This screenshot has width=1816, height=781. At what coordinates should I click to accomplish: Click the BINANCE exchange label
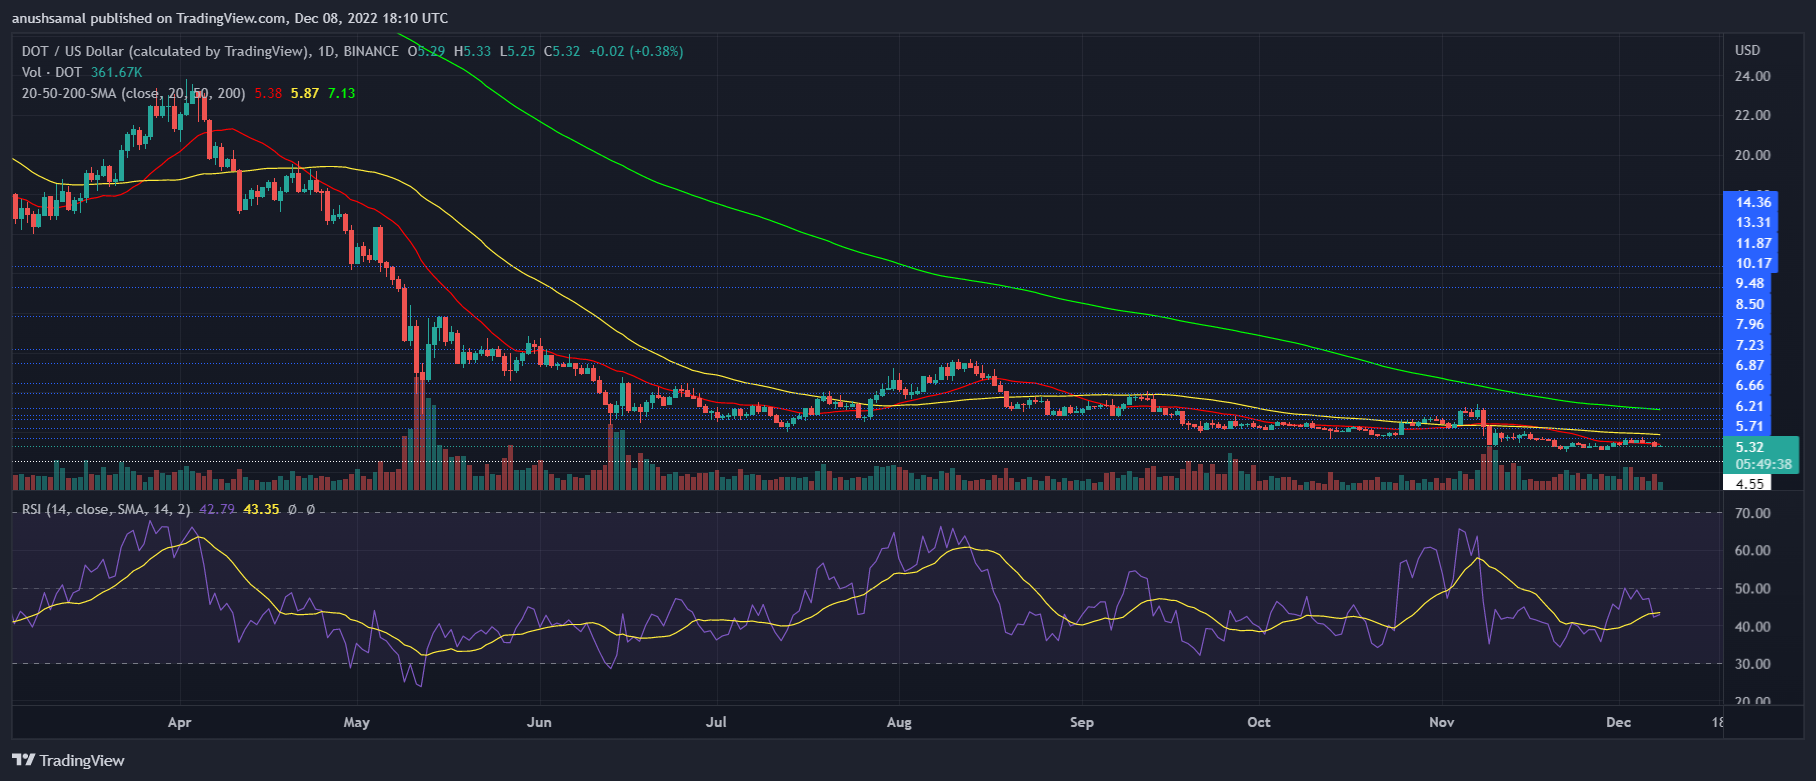point(370,51)
